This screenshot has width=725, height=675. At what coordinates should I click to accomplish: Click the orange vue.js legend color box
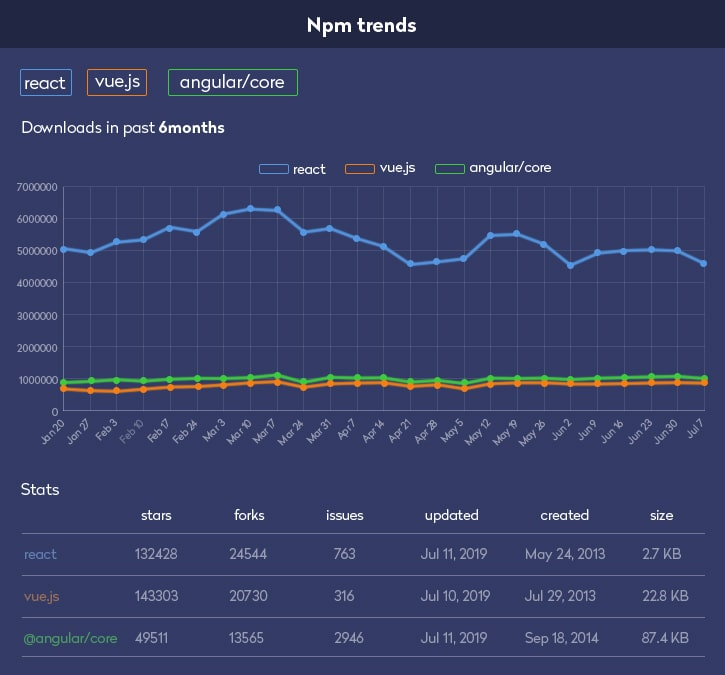[359, 169]
